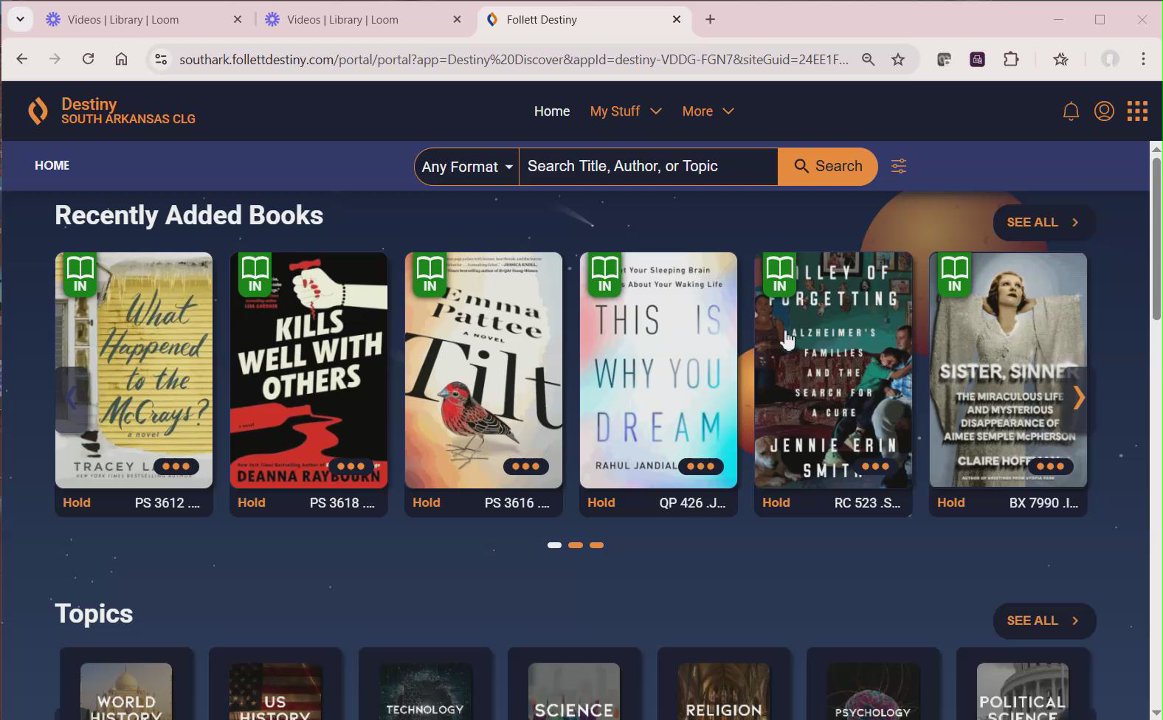Click the HOME breadcrumb

coord(52,165)
